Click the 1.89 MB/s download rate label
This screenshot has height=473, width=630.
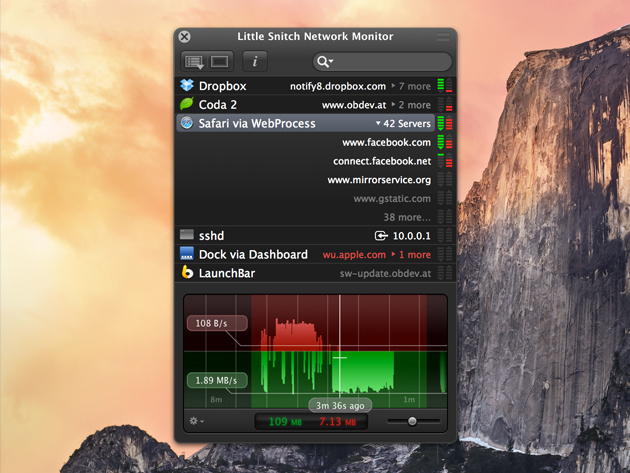tap(217, 380)
